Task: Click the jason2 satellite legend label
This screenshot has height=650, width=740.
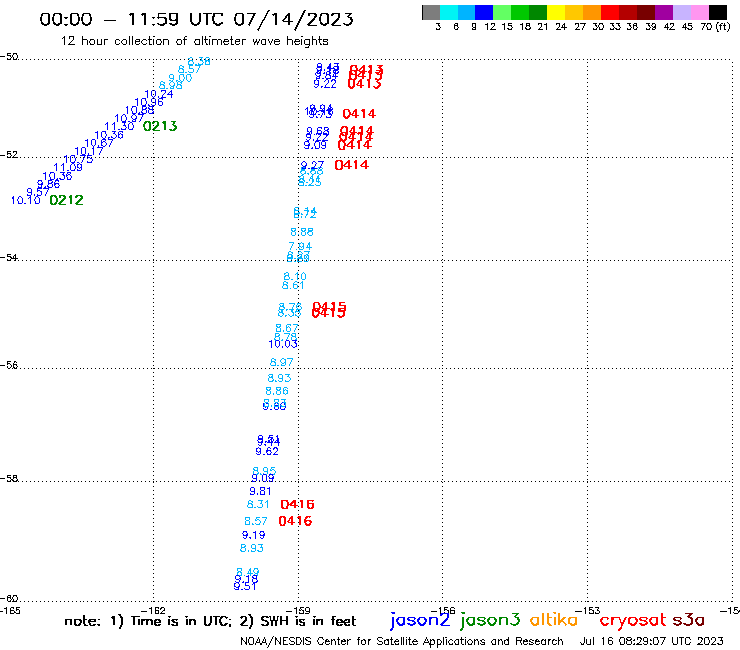Action: tap(420, 620)
